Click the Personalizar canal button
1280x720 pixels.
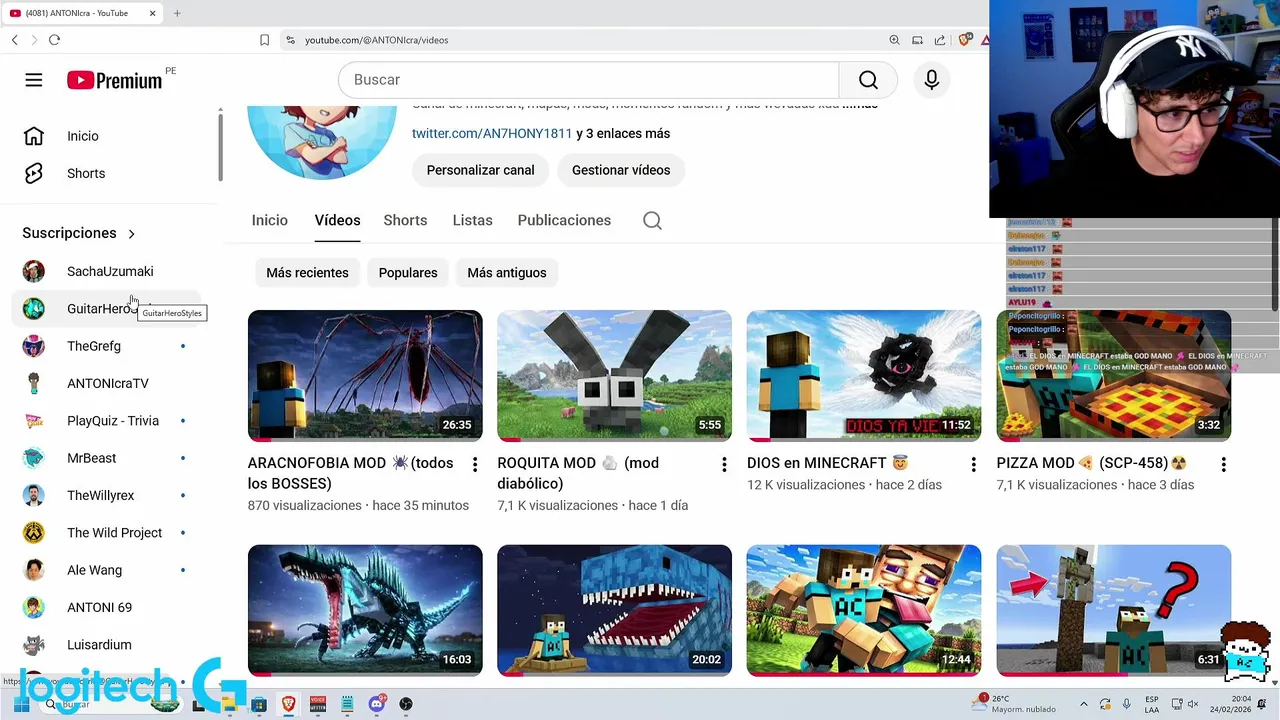click(x=481, y=170)
